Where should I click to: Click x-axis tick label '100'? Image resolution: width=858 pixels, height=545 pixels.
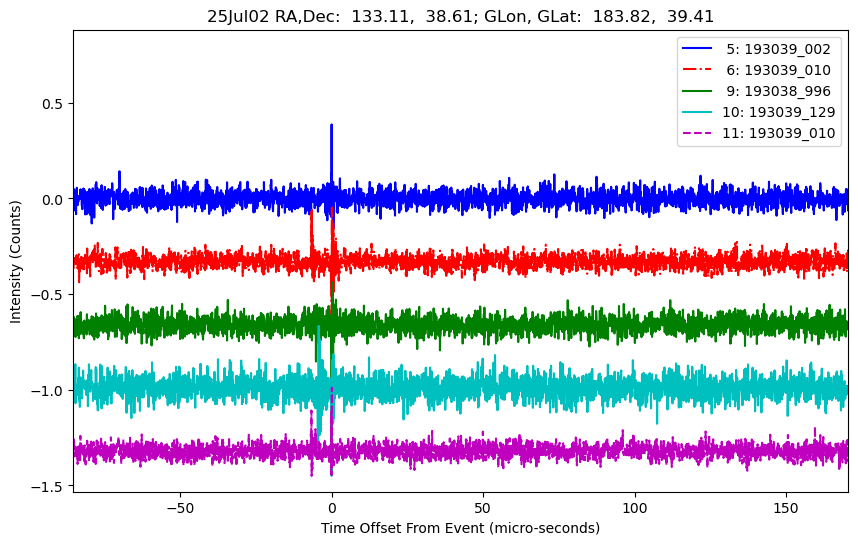(x=635, y=508)
